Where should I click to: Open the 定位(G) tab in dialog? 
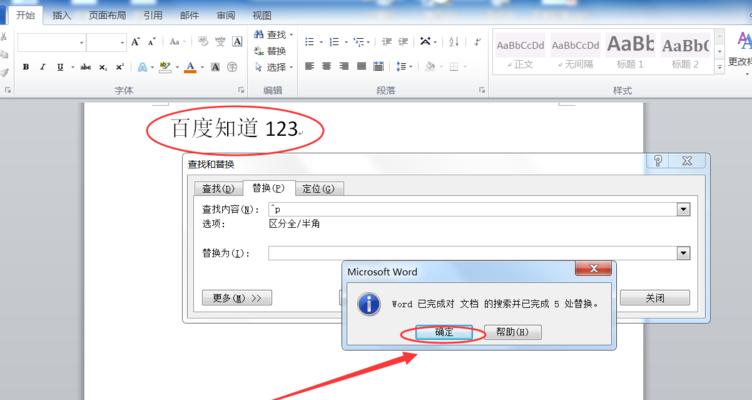[x=319, y=188]
